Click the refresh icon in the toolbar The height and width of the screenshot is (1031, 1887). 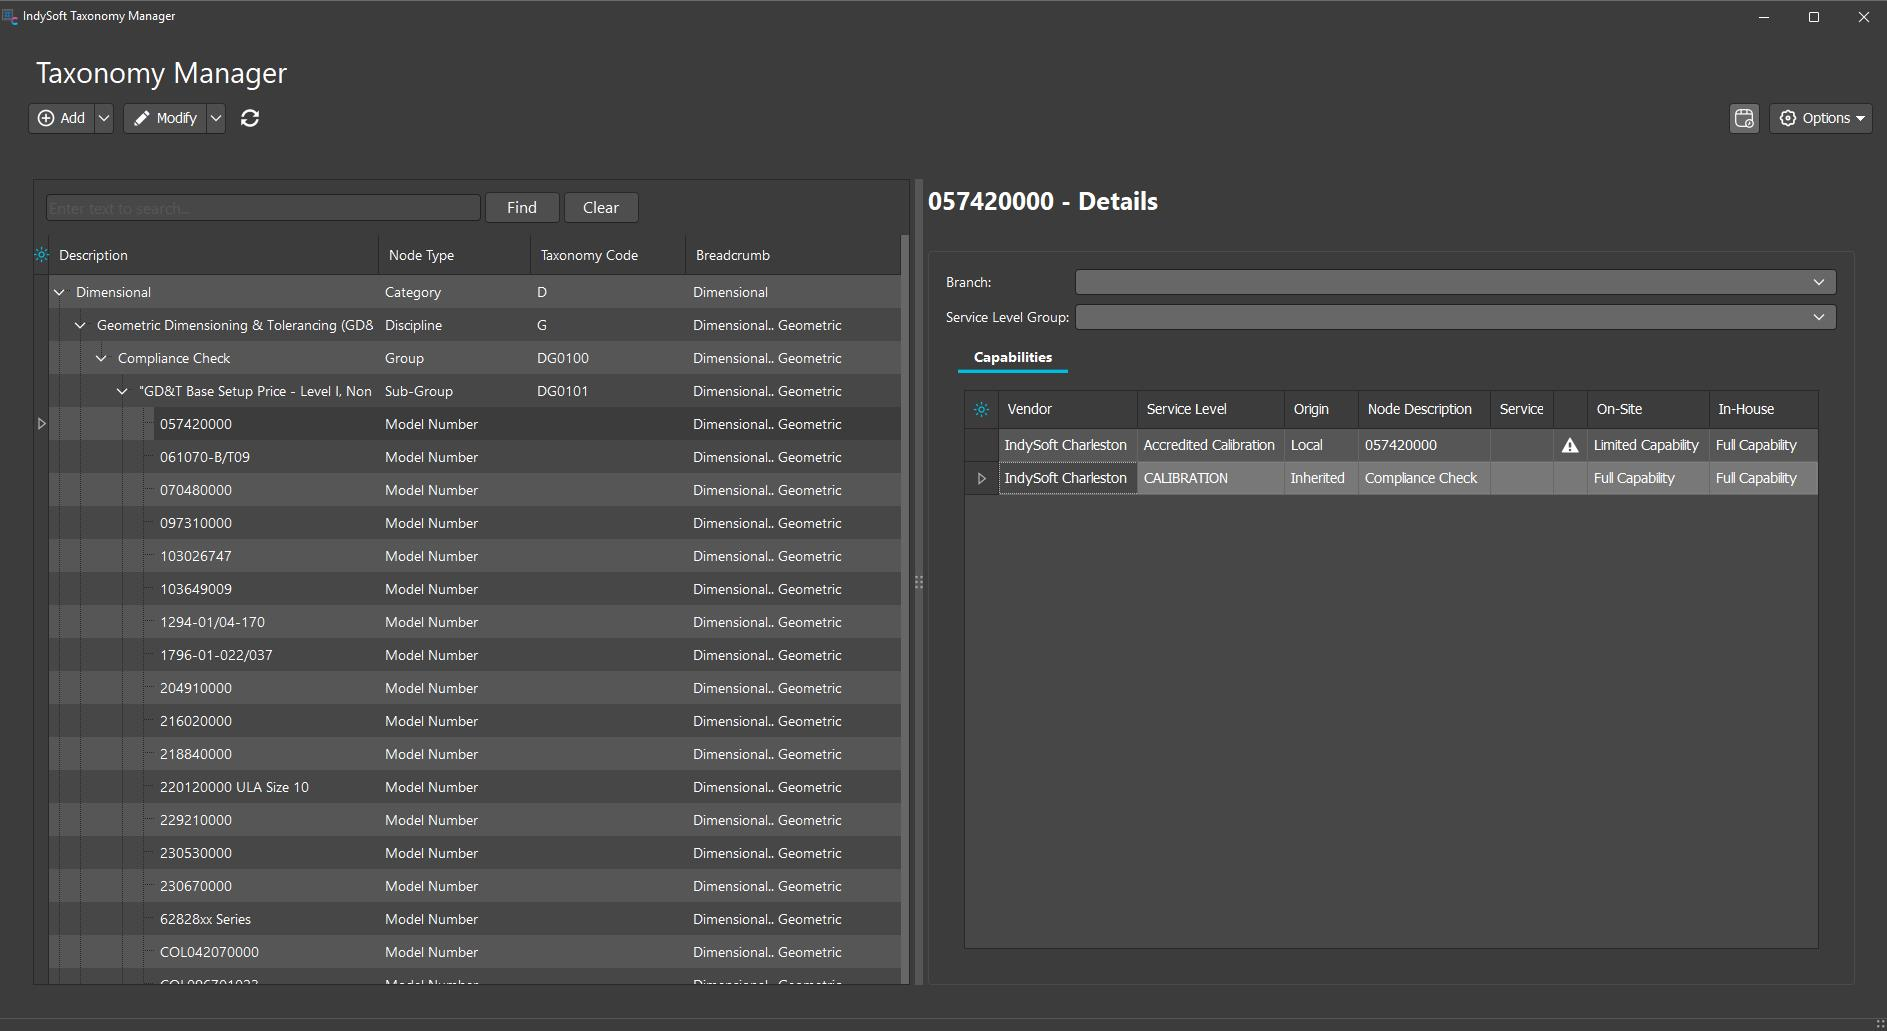tap(250, 118)
